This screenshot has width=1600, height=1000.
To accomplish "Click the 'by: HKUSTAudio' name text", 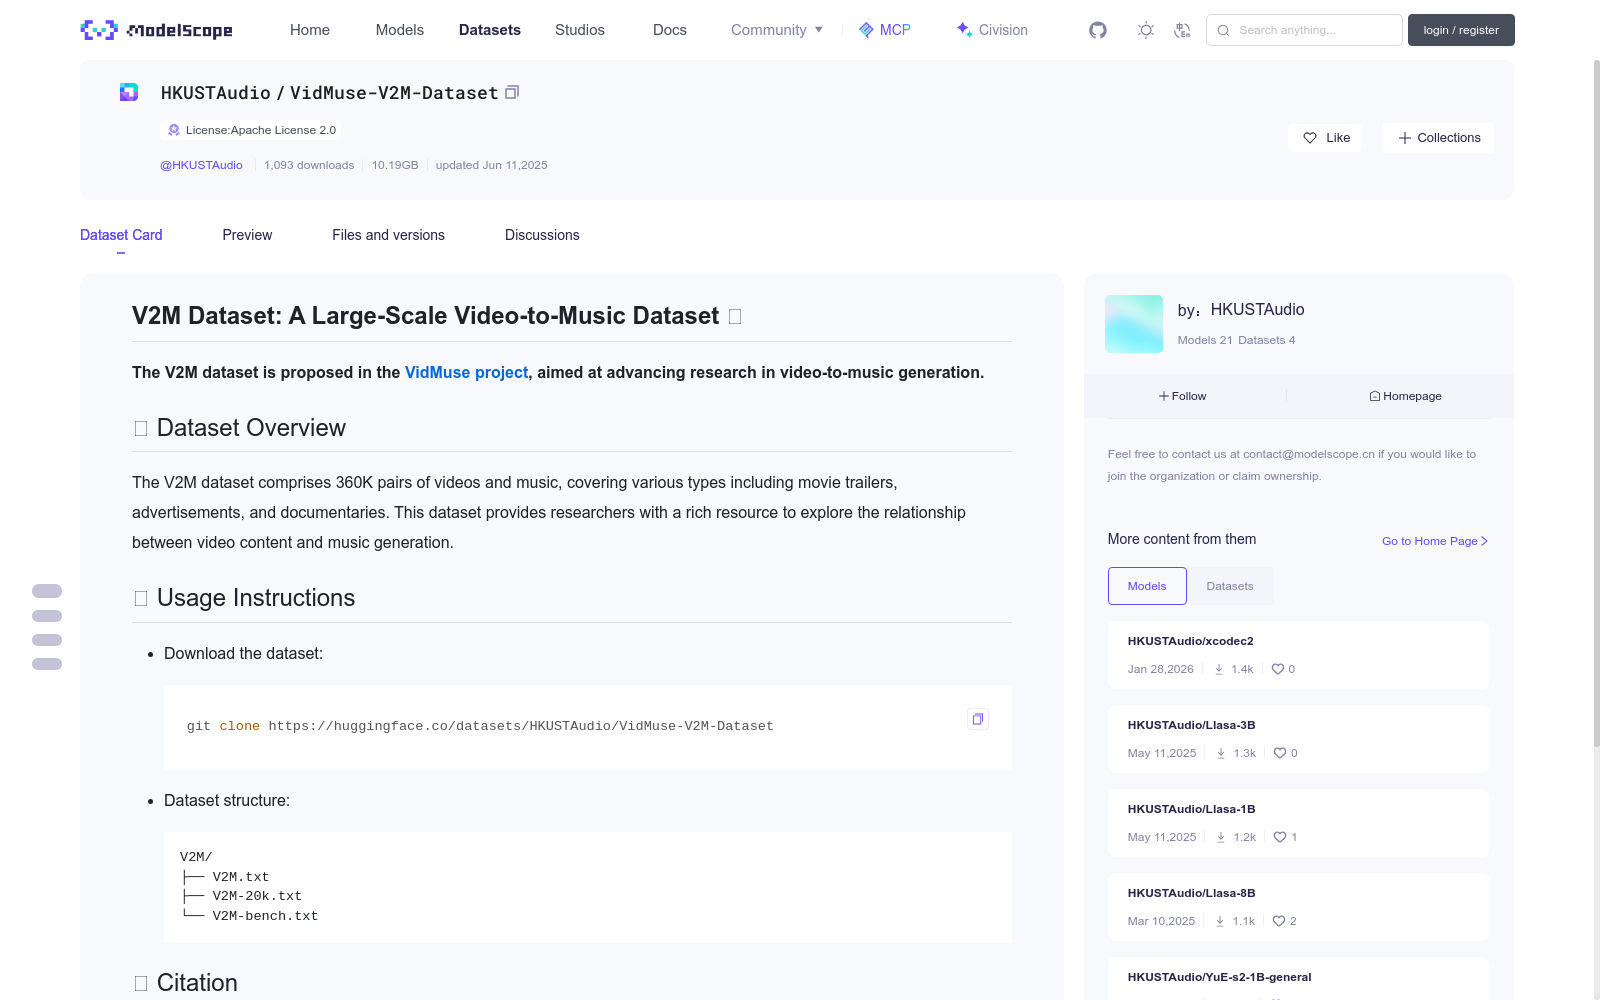I will pos(1241,310).
